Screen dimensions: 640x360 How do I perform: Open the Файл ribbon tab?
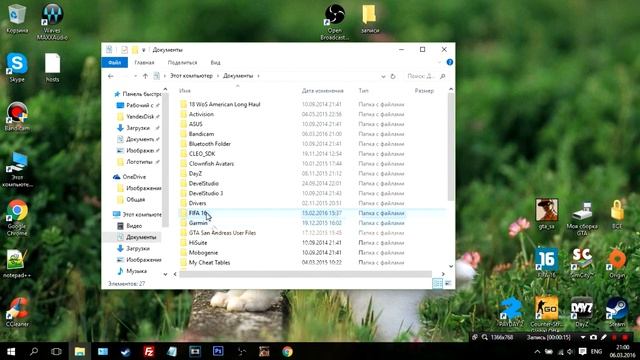[x=115, y=62]
